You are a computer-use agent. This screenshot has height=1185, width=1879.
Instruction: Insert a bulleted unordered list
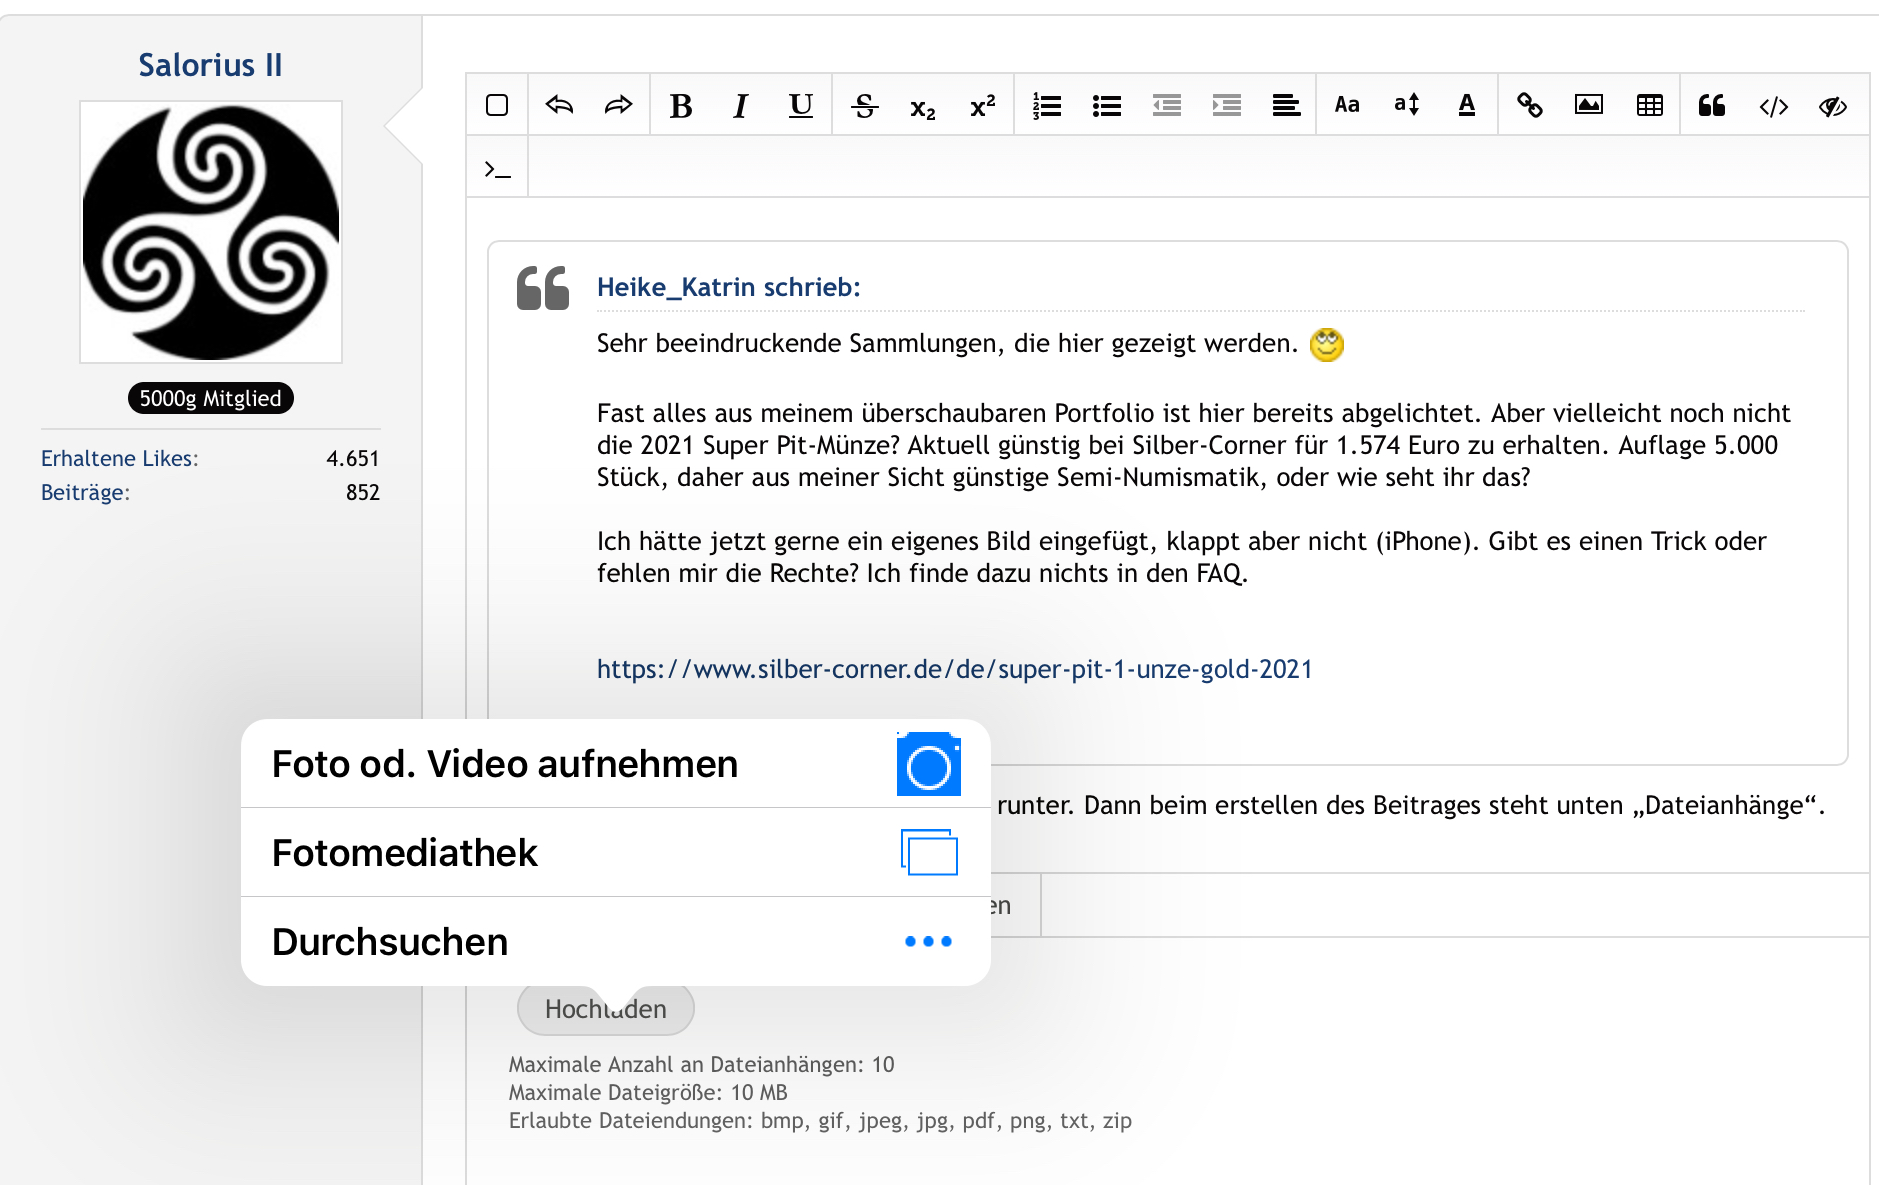[1106, 106]
